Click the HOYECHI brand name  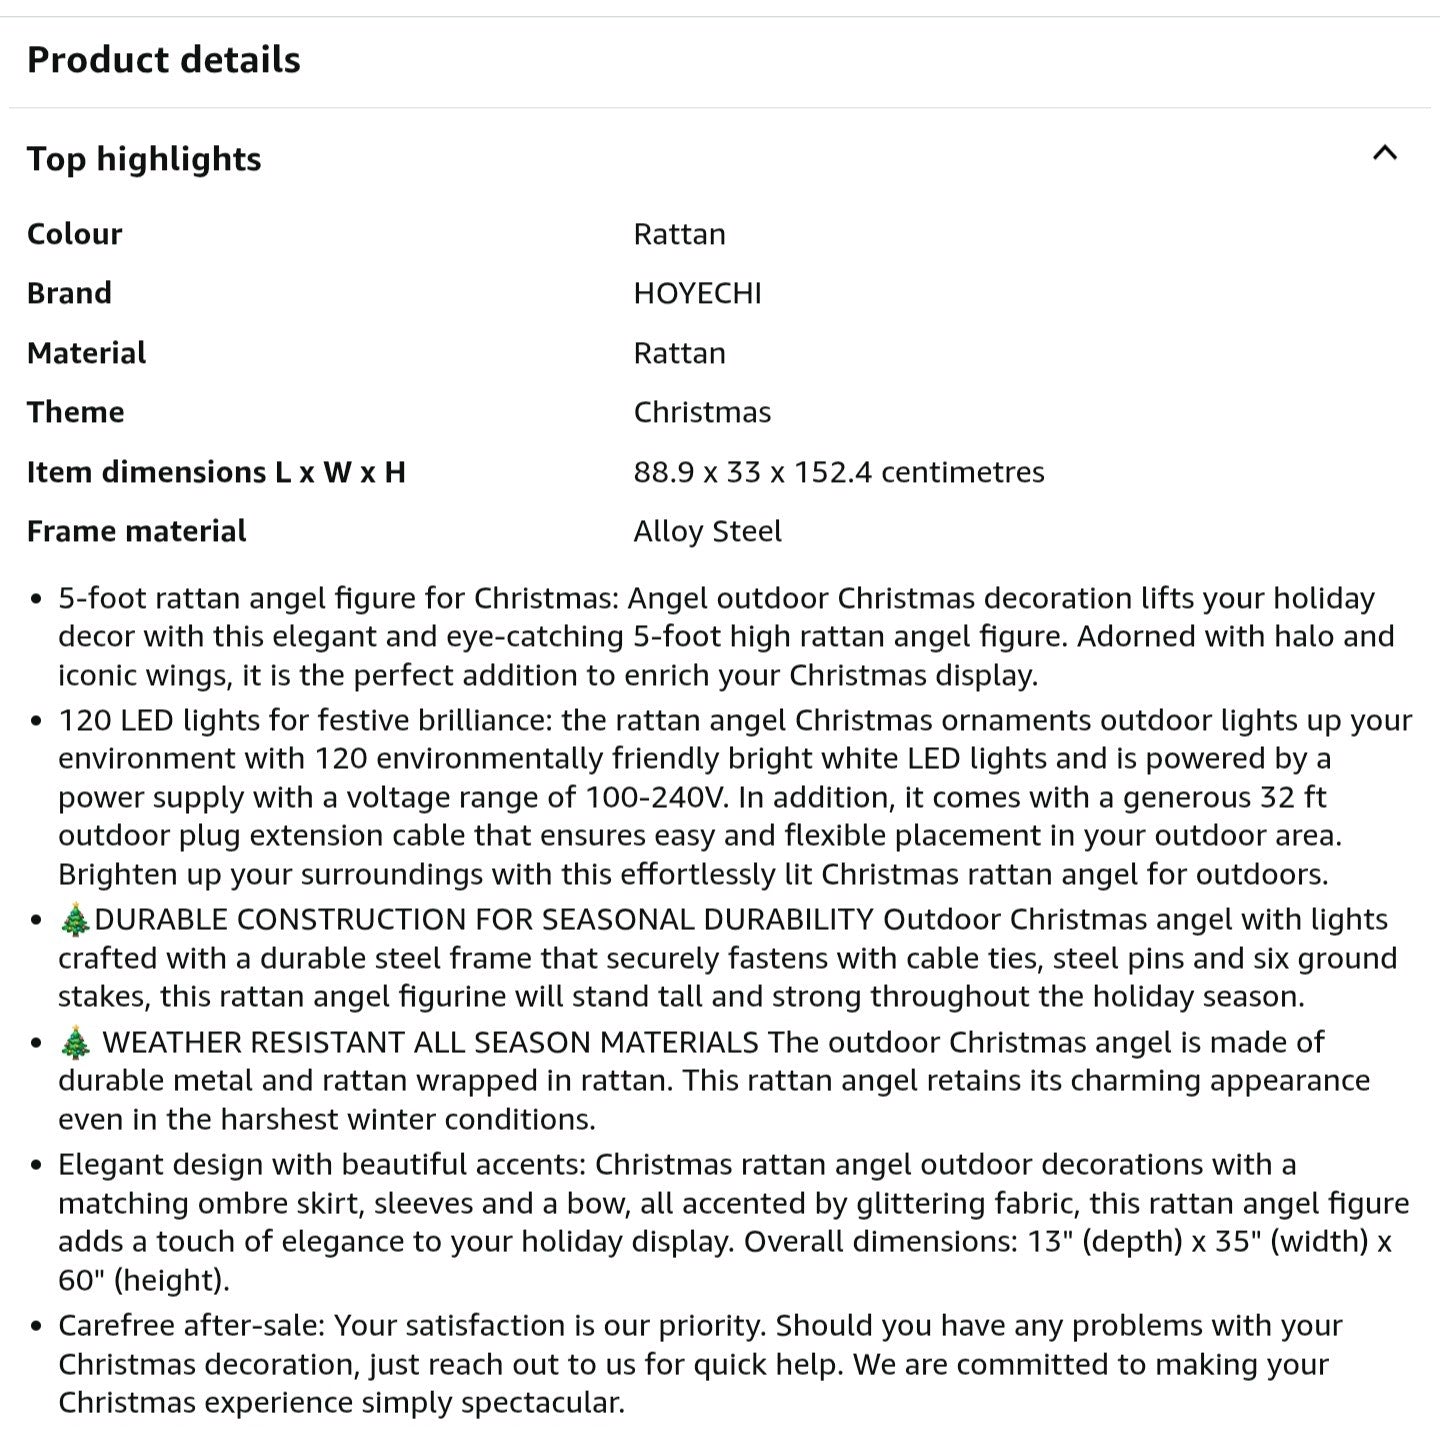pyautogui.click(x=697, y=293)
